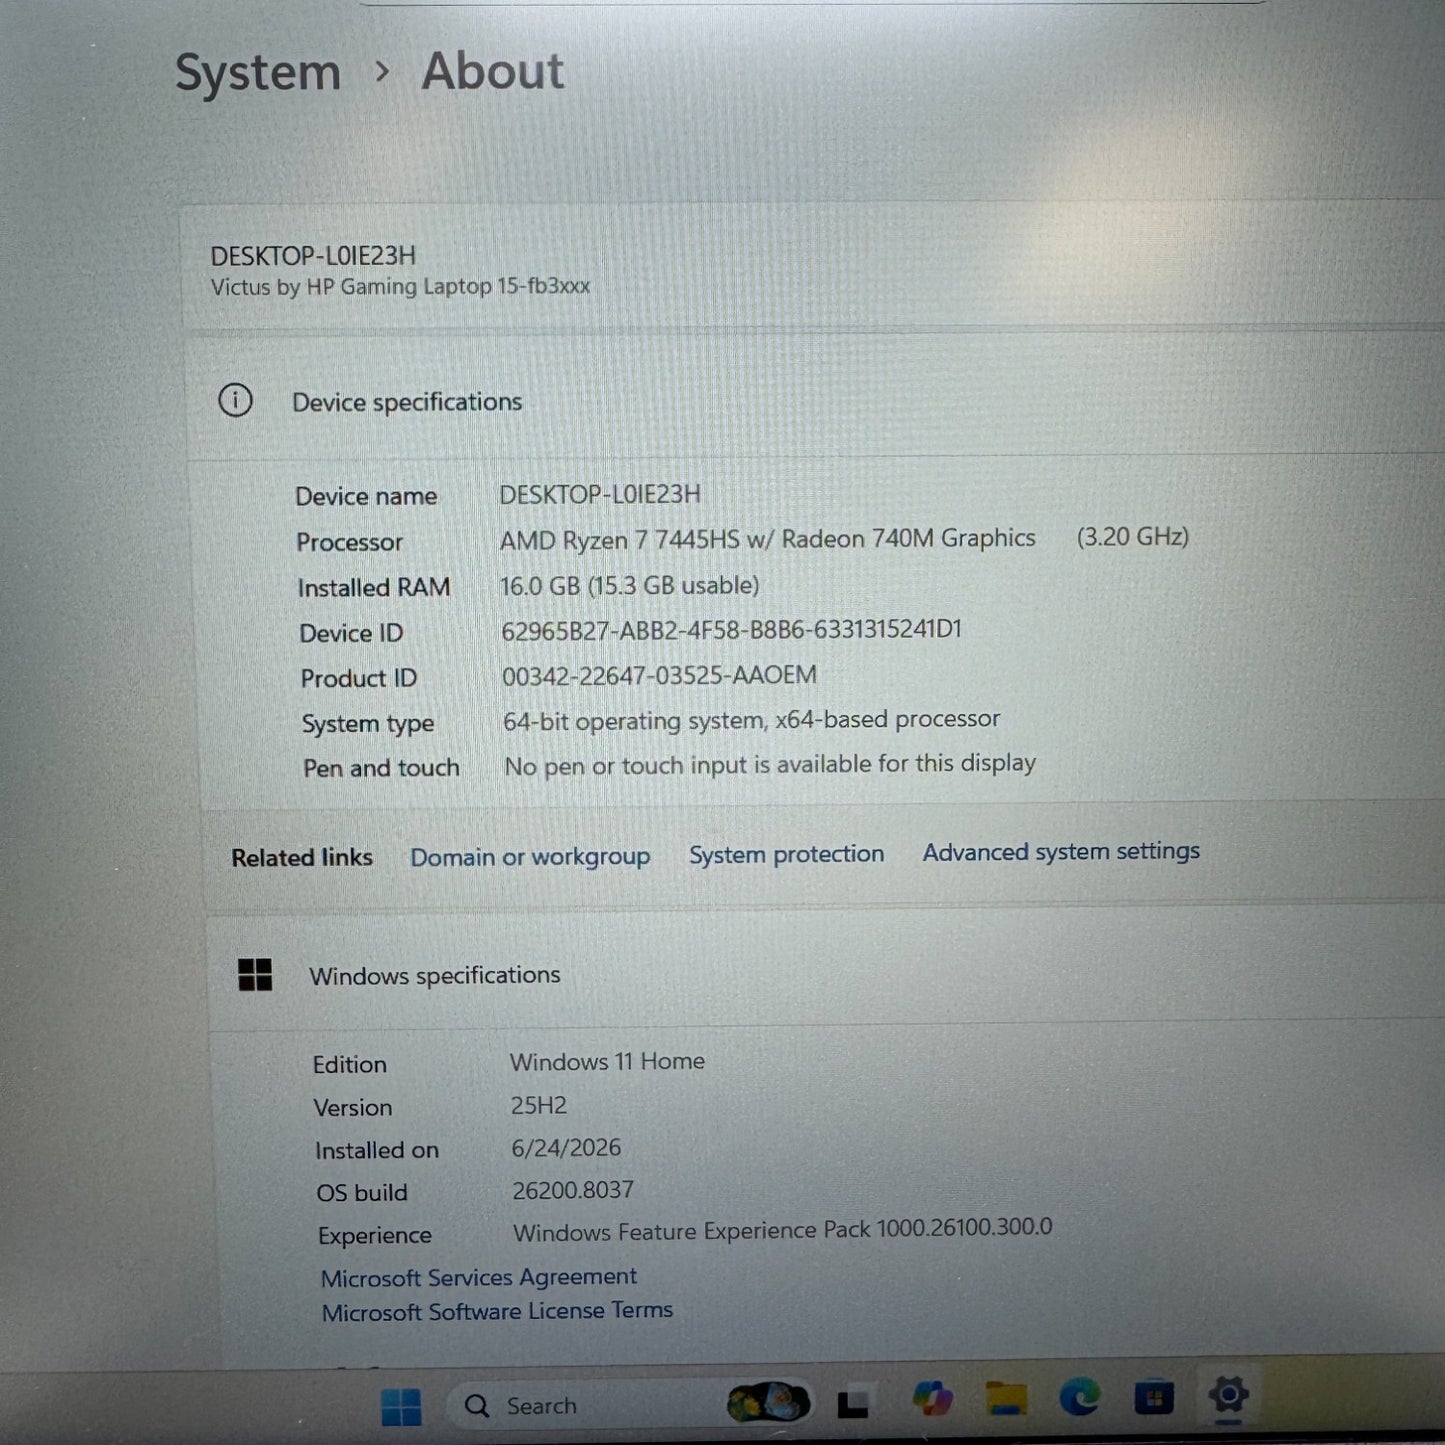Launch Microsoft Edge from the taskbar
Viewport: 1445px width, 1445px height.
(1080, 1396)
